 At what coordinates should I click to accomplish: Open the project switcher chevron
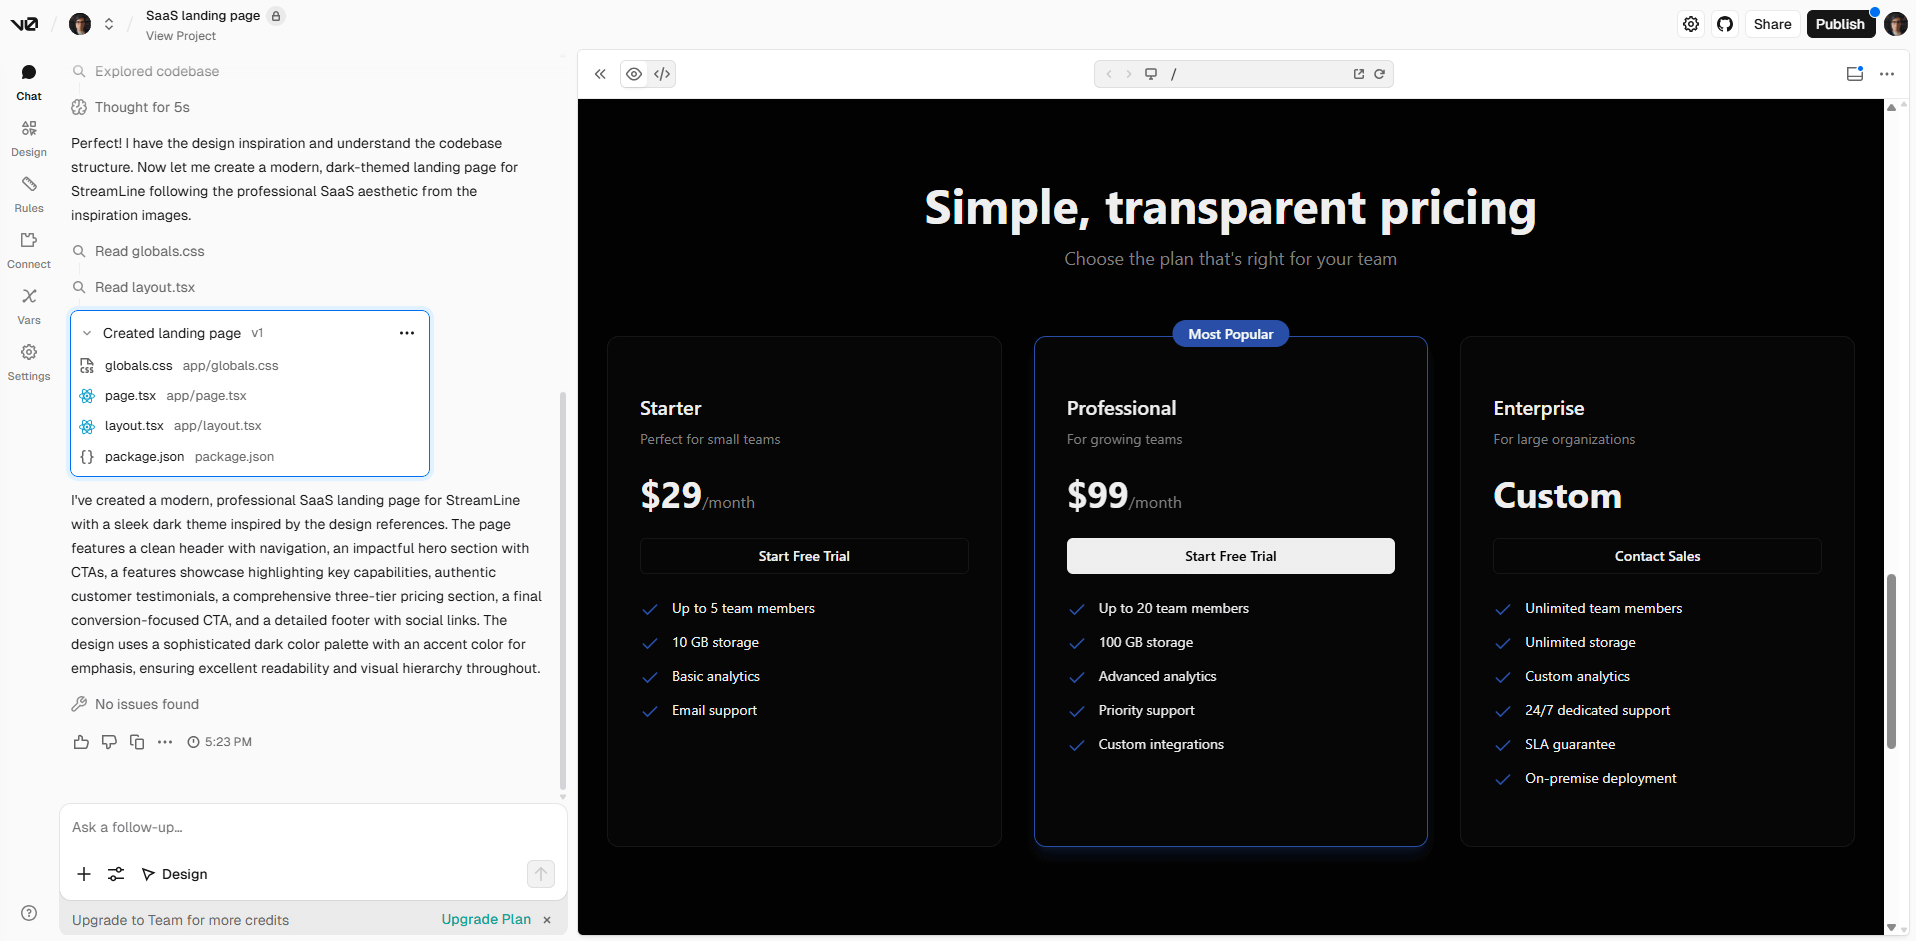coord(109,24)
